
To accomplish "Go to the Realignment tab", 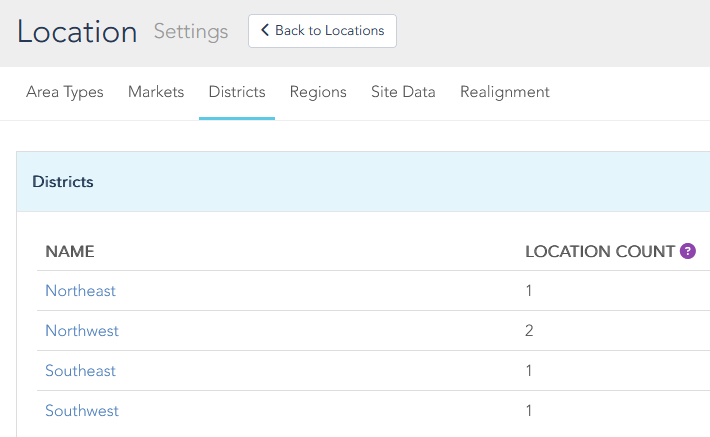I will pos(505,92).
